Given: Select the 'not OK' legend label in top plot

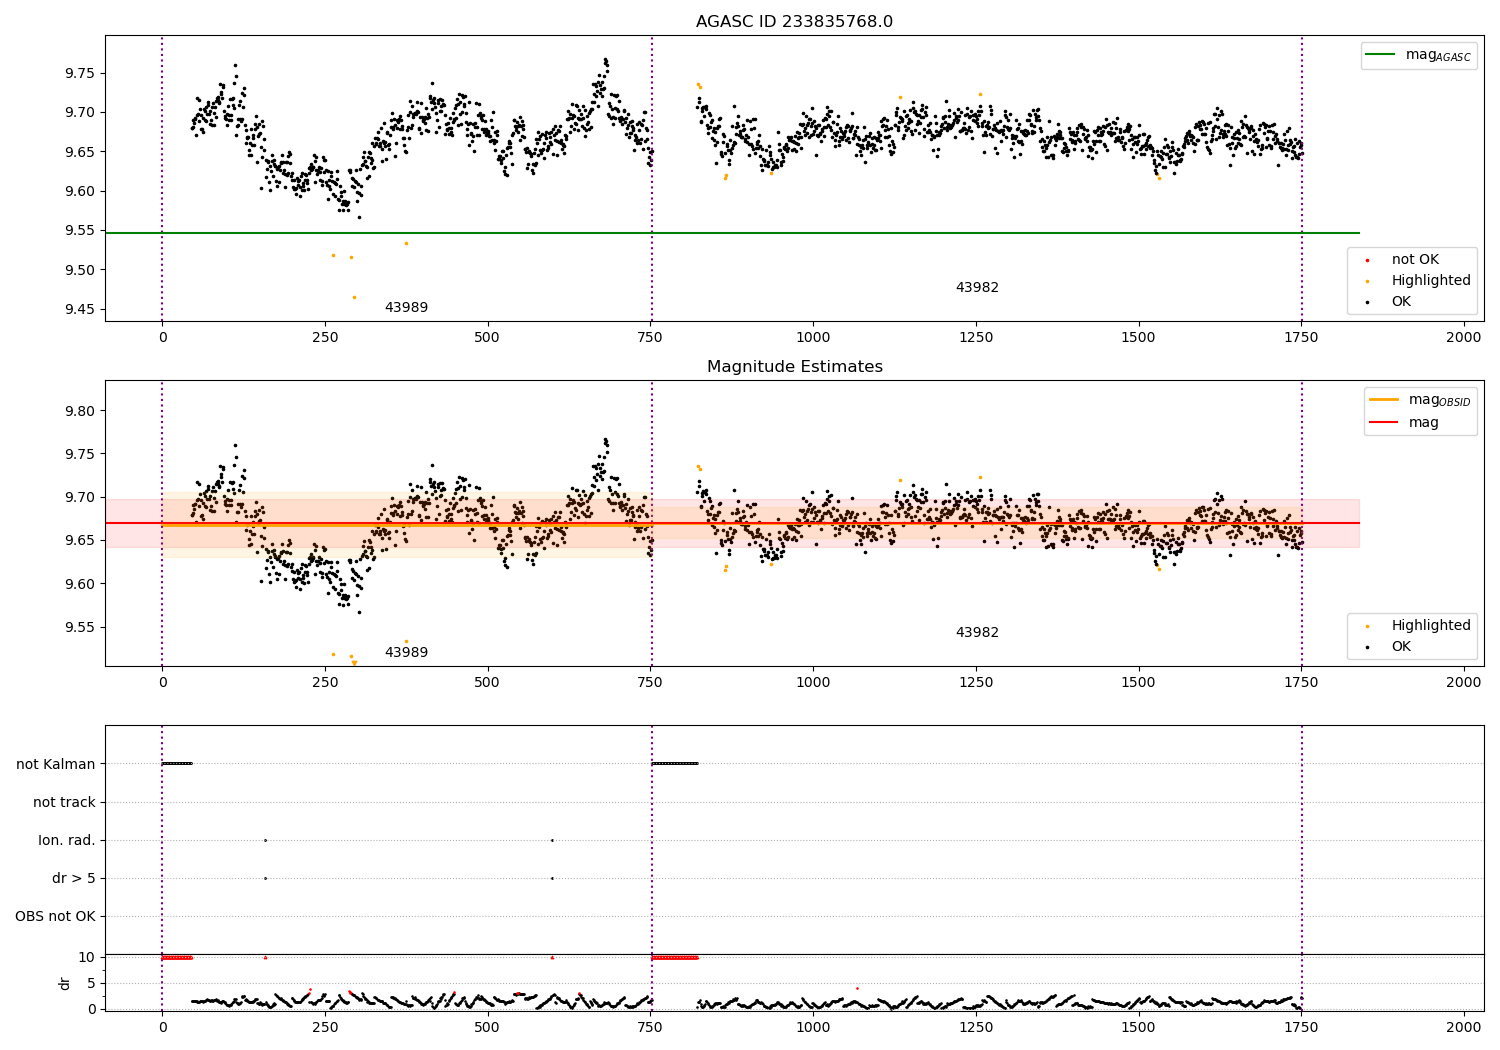Looking at the screenshot, I should 1415,260.
